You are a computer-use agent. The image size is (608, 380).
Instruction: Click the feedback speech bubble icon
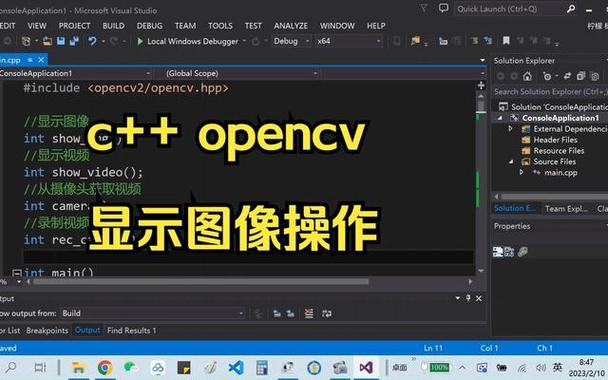443,8
